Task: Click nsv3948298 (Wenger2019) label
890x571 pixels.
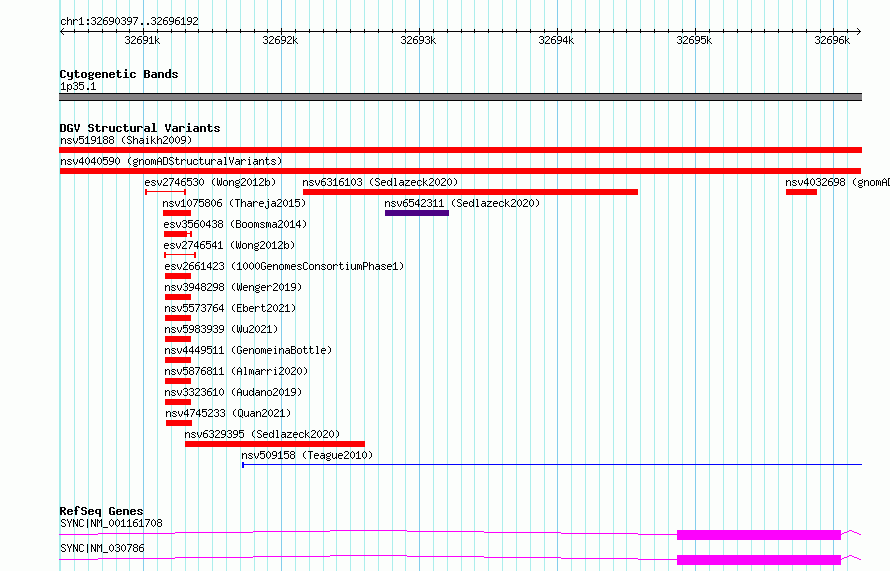Action: pos(233,287)
